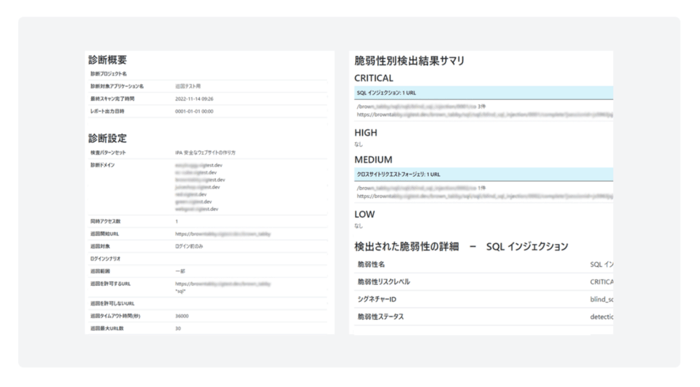Screen dimensions: 700x387
Task: Select the 巡回開始URL label
Action: tap(104, 234)
